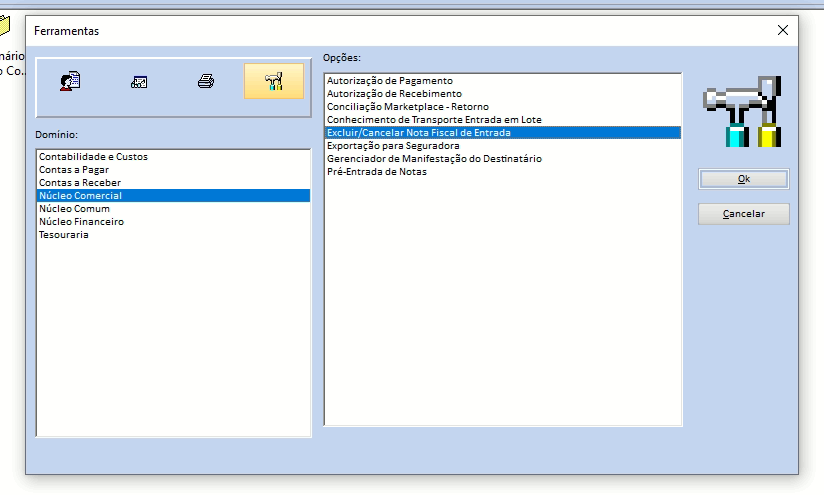Choose Conhecimento de Transporte Entrada em Lote

[x=503, y=120]
